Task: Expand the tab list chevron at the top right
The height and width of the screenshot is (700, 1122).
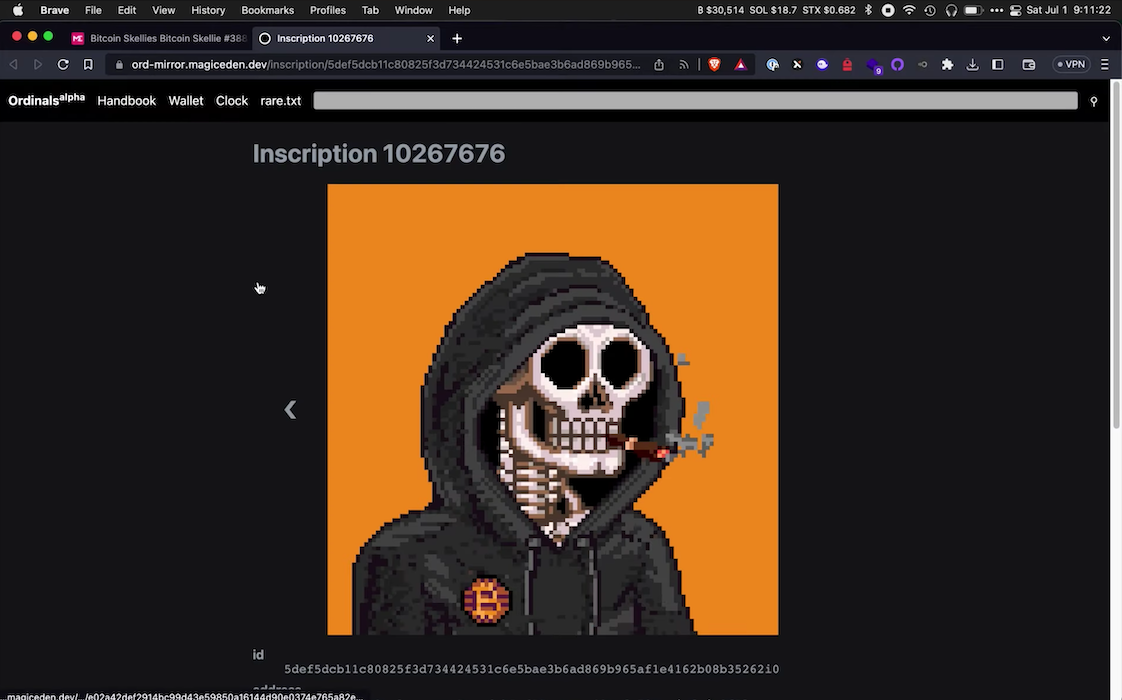Action: [x=1106, y=38]
